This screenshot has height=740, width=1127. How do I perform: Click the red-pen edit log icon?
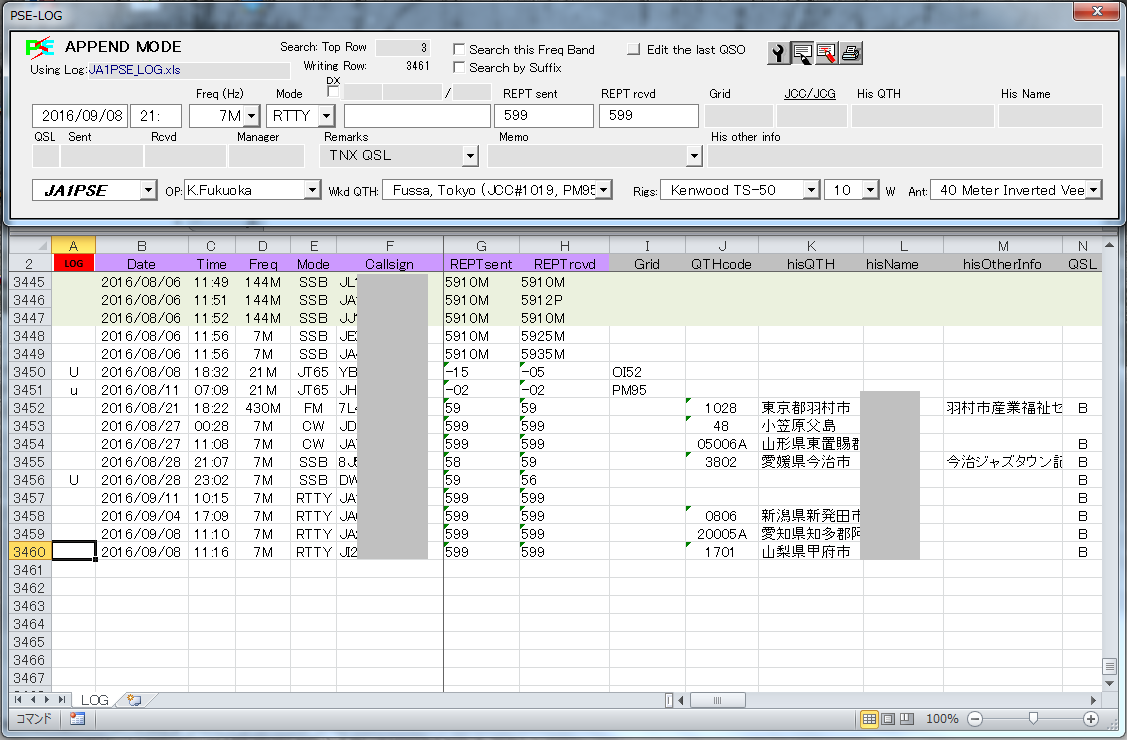(826, 54)
